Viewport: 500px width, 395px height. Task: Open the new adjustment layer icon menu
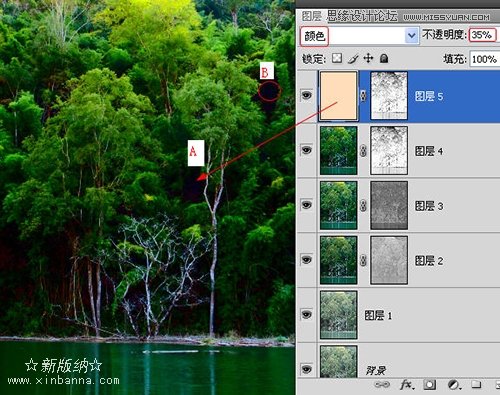(x=454, y=385)
